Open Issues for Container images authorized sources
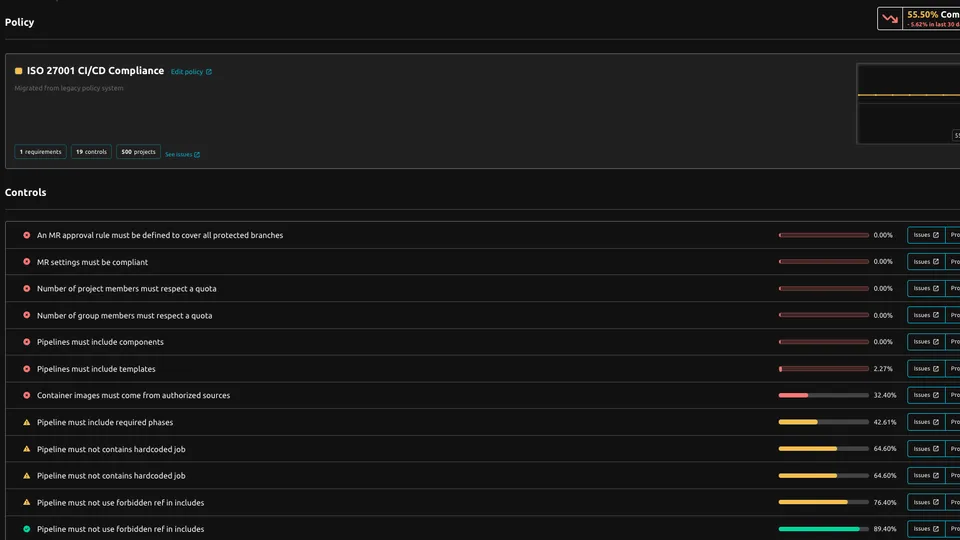960x540 pixels. coord(926,396)
